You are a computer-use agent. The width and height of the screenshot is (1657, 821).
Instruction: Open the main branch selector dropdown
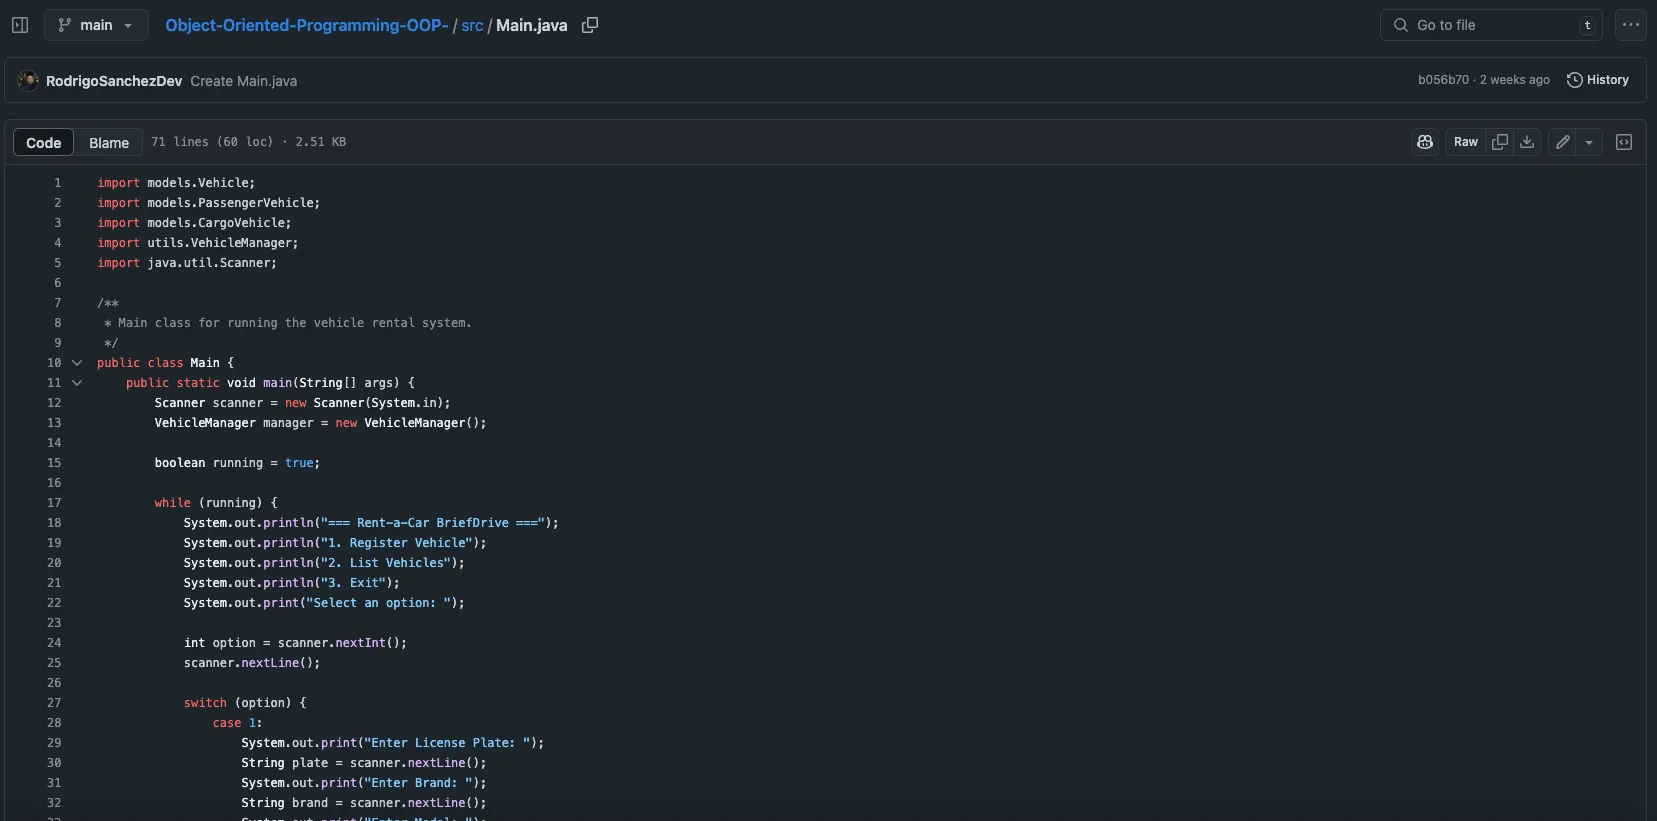point(96,25)
